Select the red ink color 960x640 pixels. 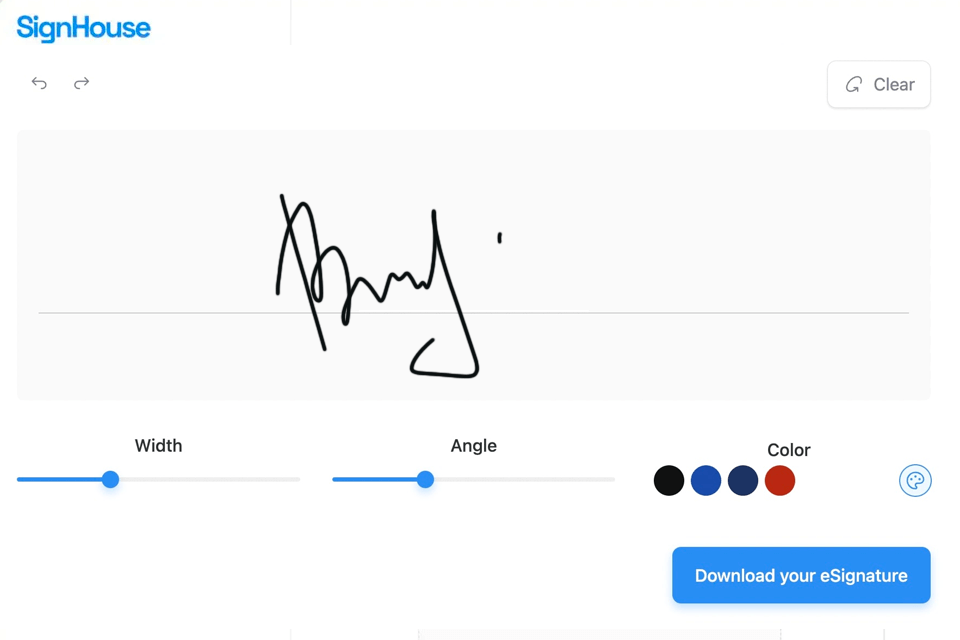780,481
